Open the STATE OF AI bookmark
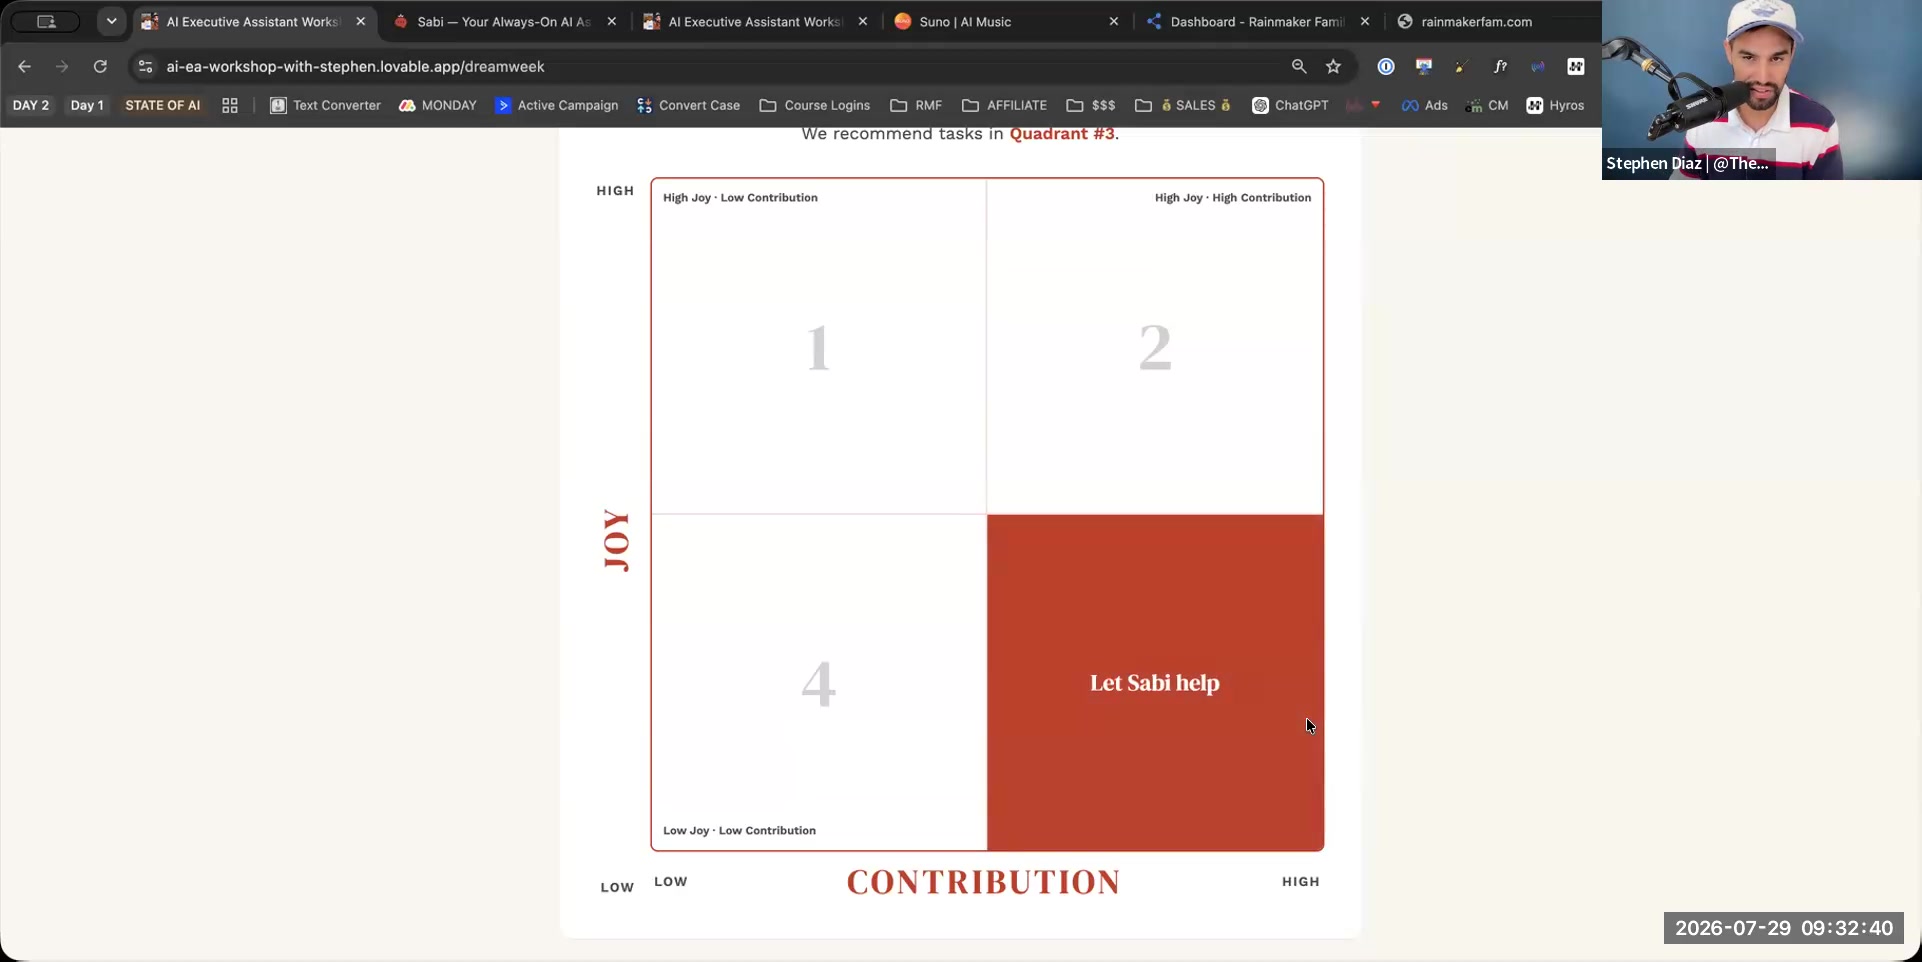This screenshot has height=962, width=1922. pyautogui.click(x=163, y=106)
